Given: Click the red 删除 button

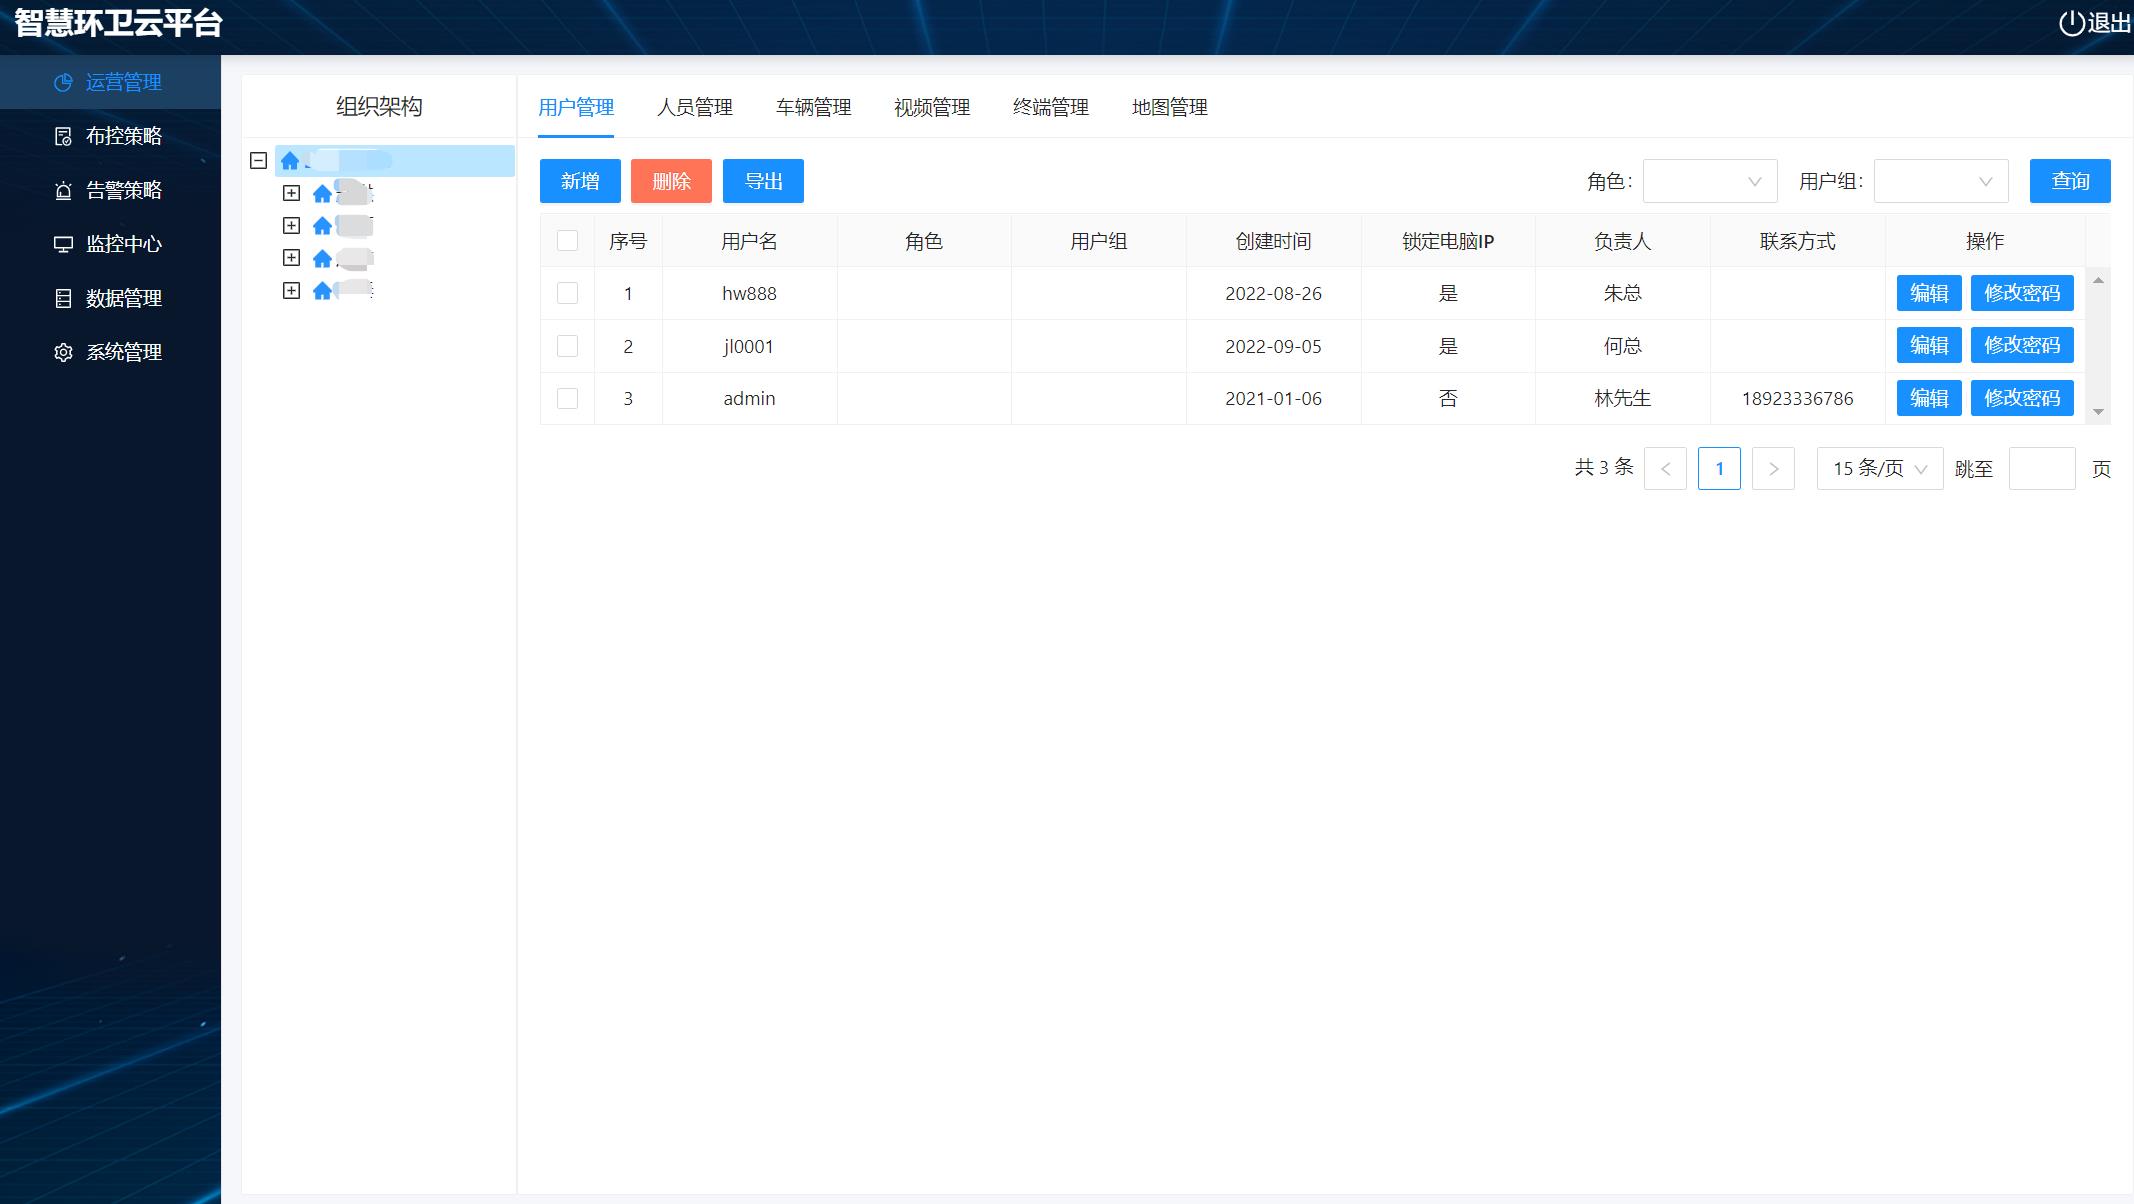Looking at the screenshot, I should [671, 181].
